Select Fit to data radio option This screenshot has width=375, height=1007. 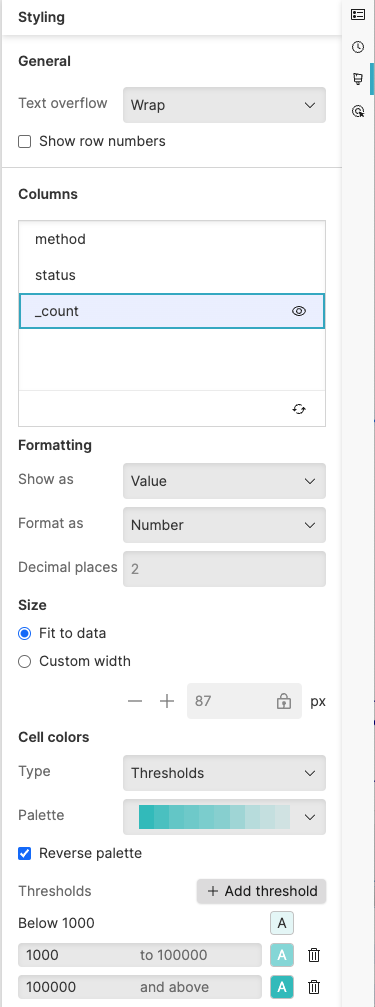[24, 633]
